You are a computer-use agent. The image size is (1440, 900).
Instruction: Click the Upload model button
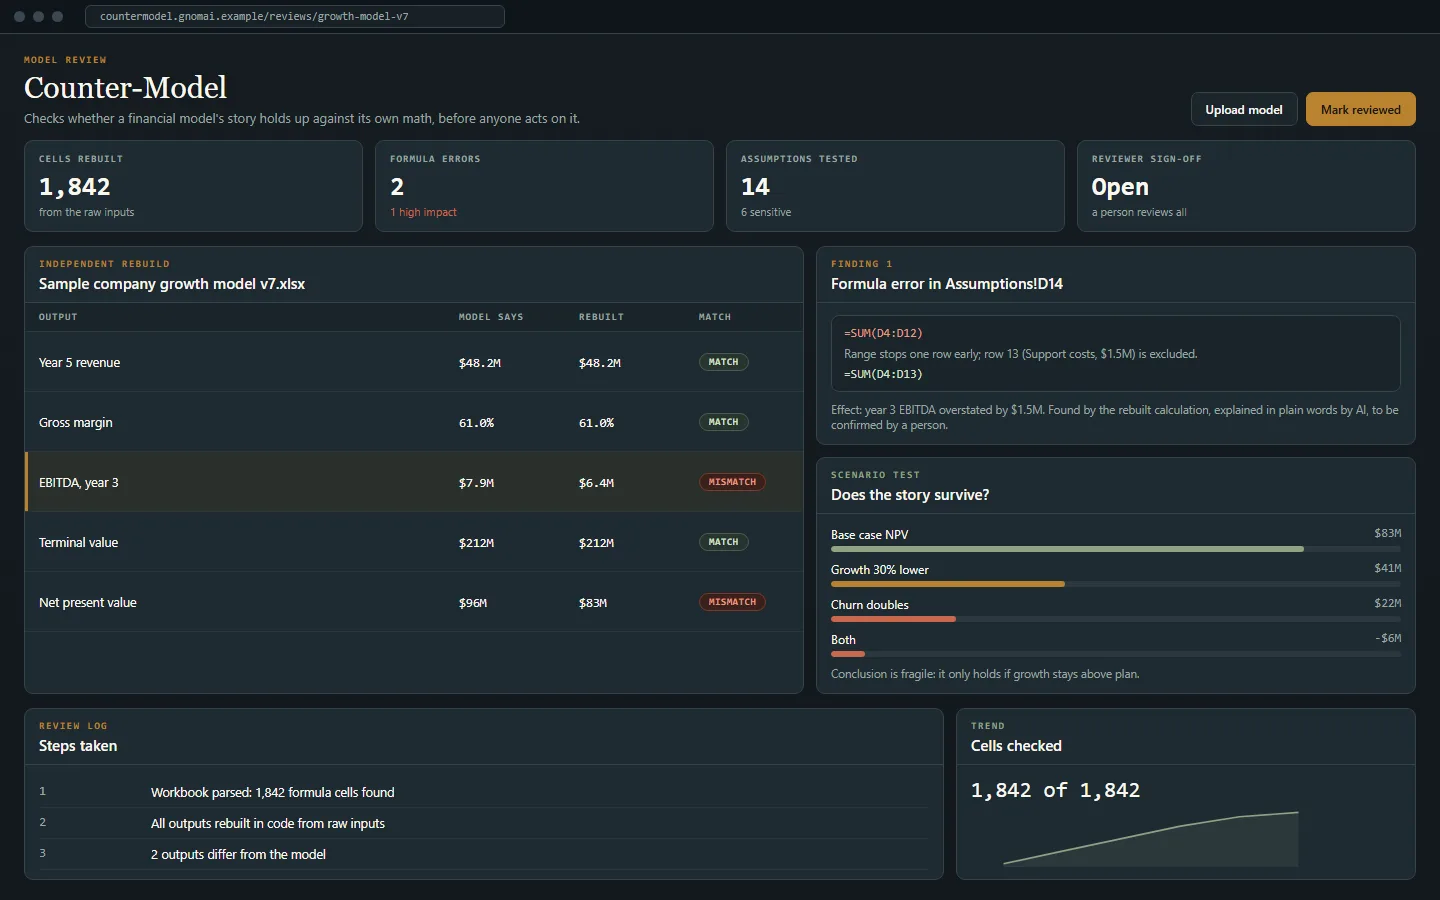(1244, 110)
